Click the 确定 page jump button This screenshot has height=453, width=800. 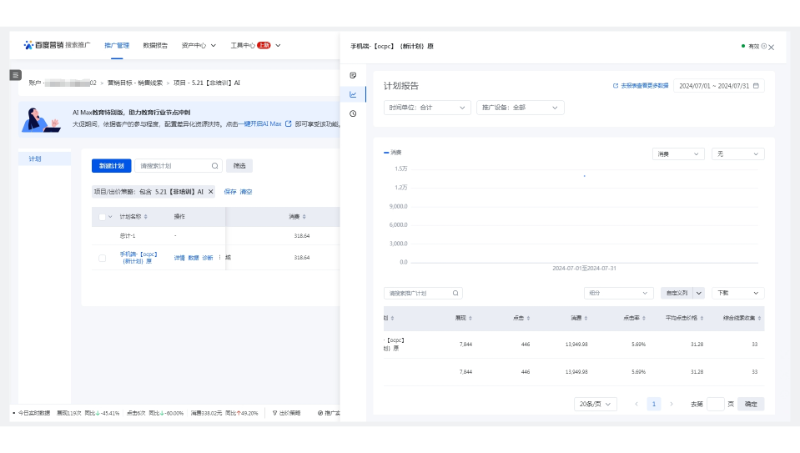(x=751, y=404)
